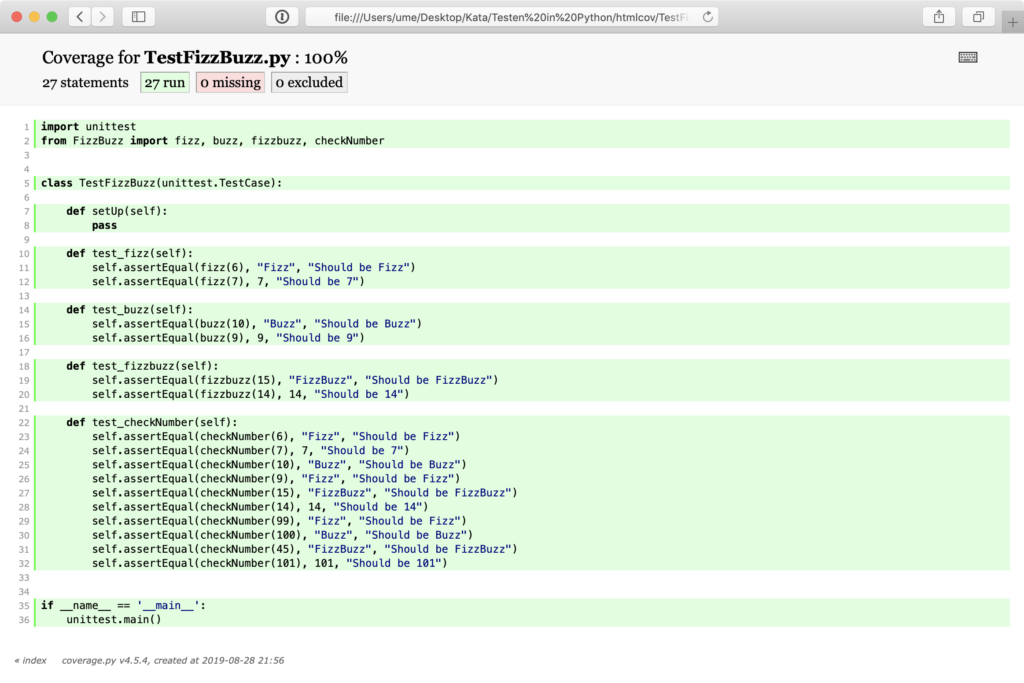Image resolution: width=1024 pixels, height=683 pixels.
Task: Toggle the Safari sidebar button
Action: click(x=138, y=17)
